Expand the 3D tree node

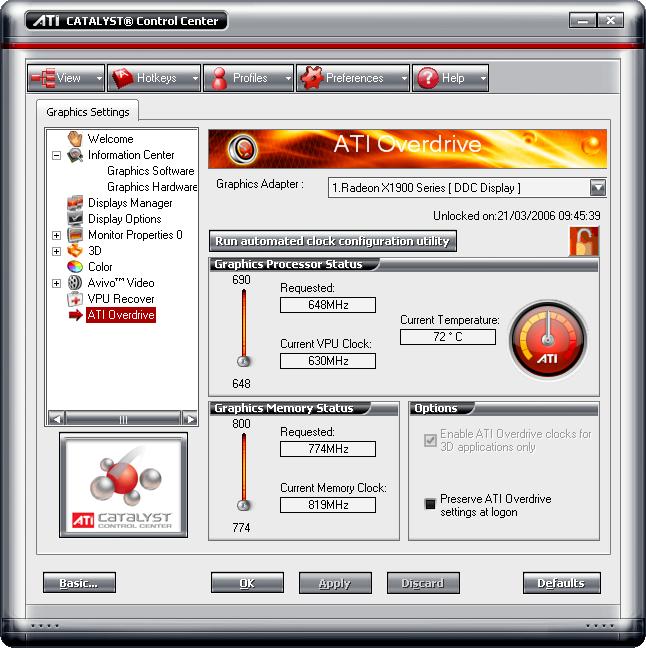pos(57,251)
